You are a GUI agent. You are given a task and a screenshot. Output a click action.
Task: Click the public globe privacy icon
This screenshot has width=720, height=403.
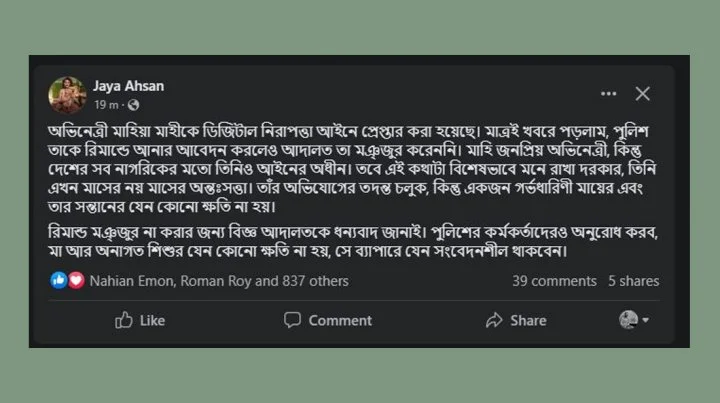(x=134, y=105)
